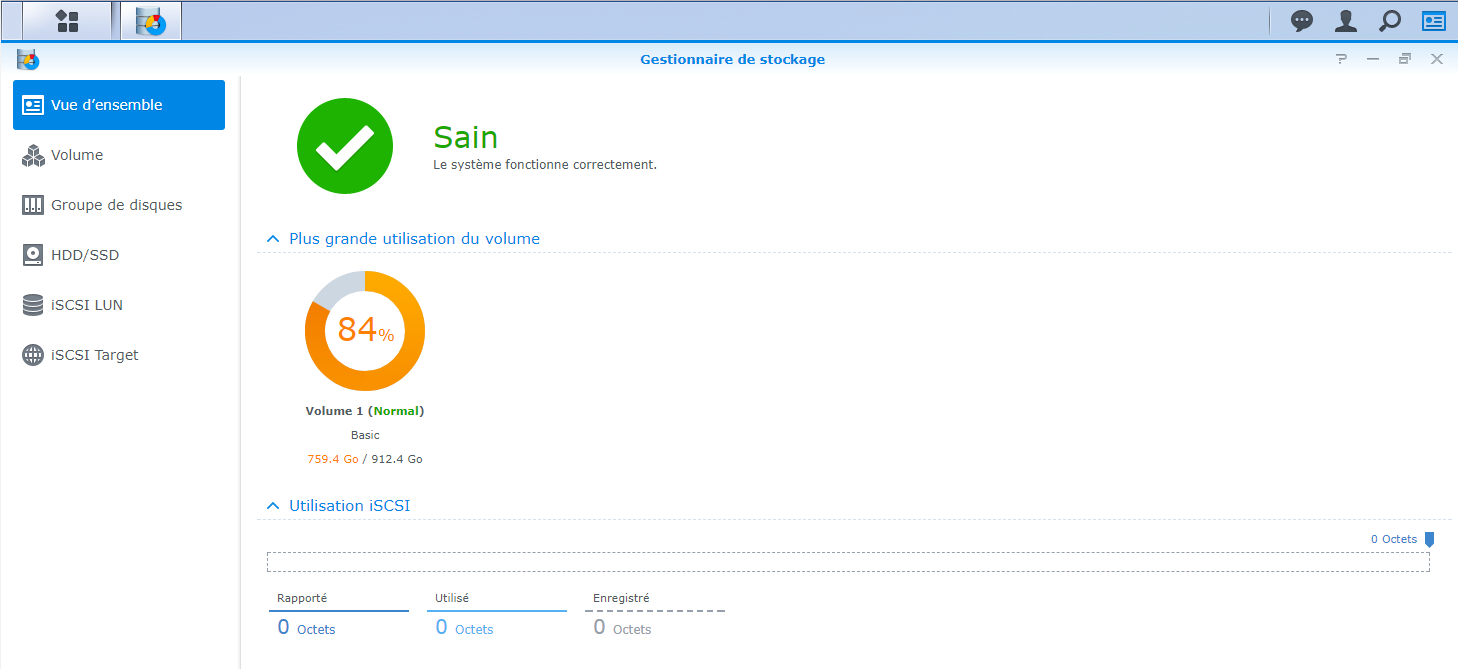Image resolution: width=1458 pixels, height=669 pixels.
Task: Open the user account options icon
Action: (1346, 21)
